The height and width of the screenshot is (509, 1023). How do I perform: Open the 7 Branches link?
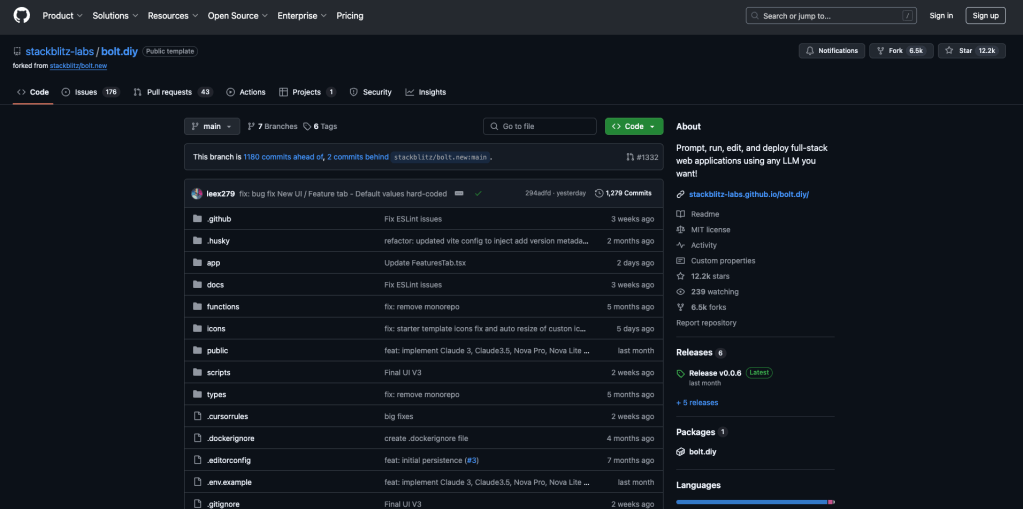coord(273,127)
